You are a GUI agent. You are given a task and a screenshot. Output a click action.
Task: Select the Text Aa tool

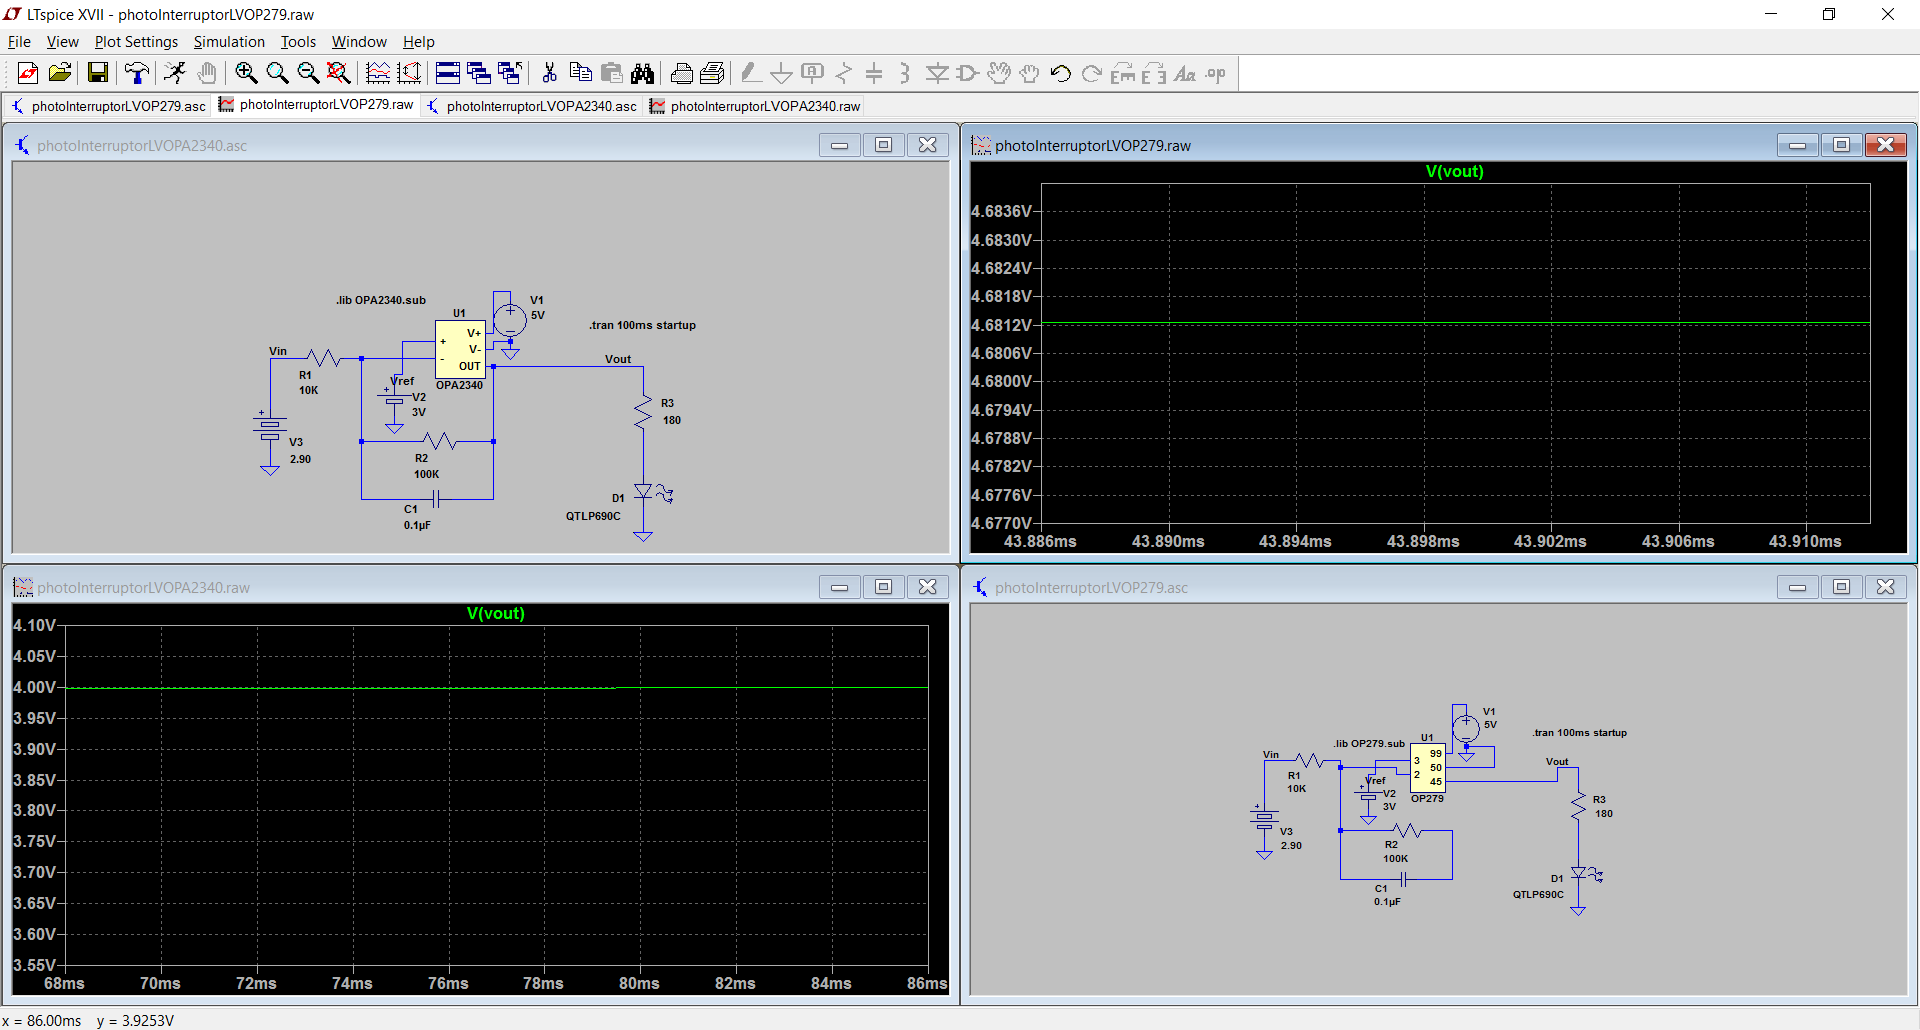click(x=1184, y=73)
